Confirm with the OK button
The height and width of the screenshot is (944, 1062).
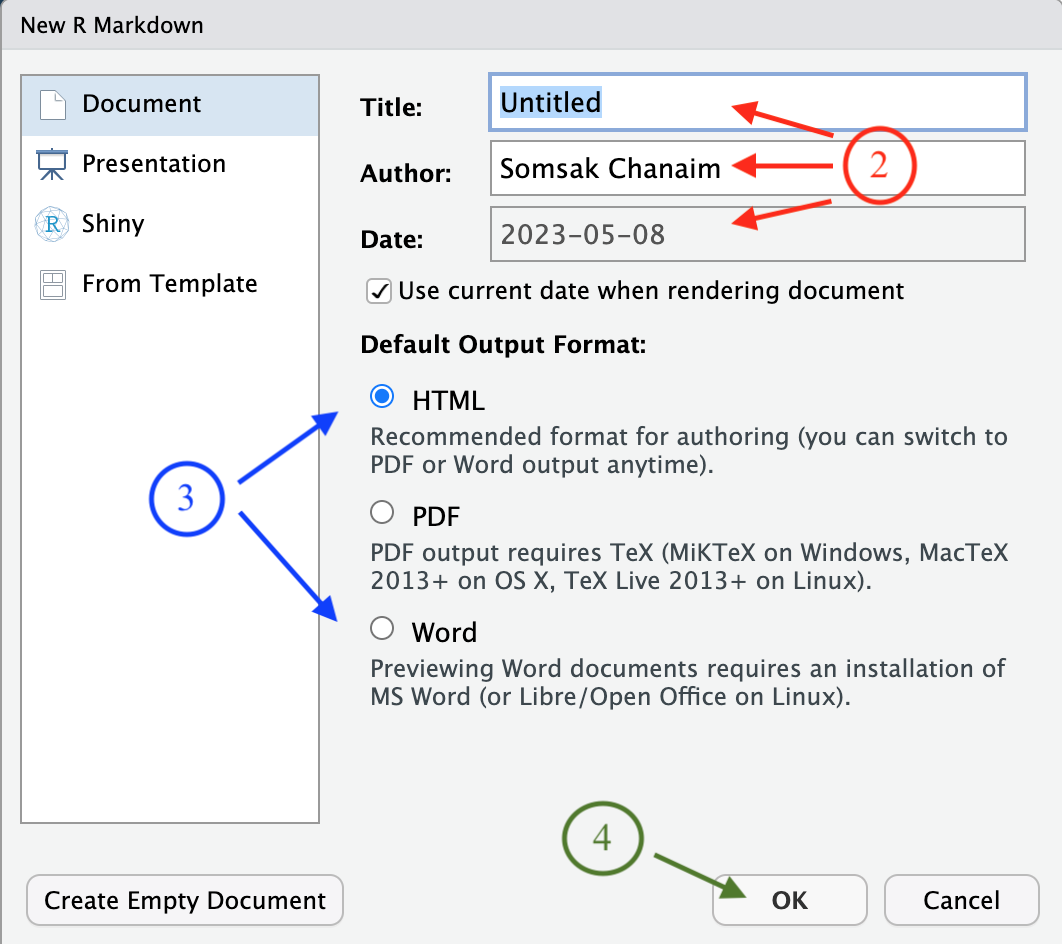[789, 900]
